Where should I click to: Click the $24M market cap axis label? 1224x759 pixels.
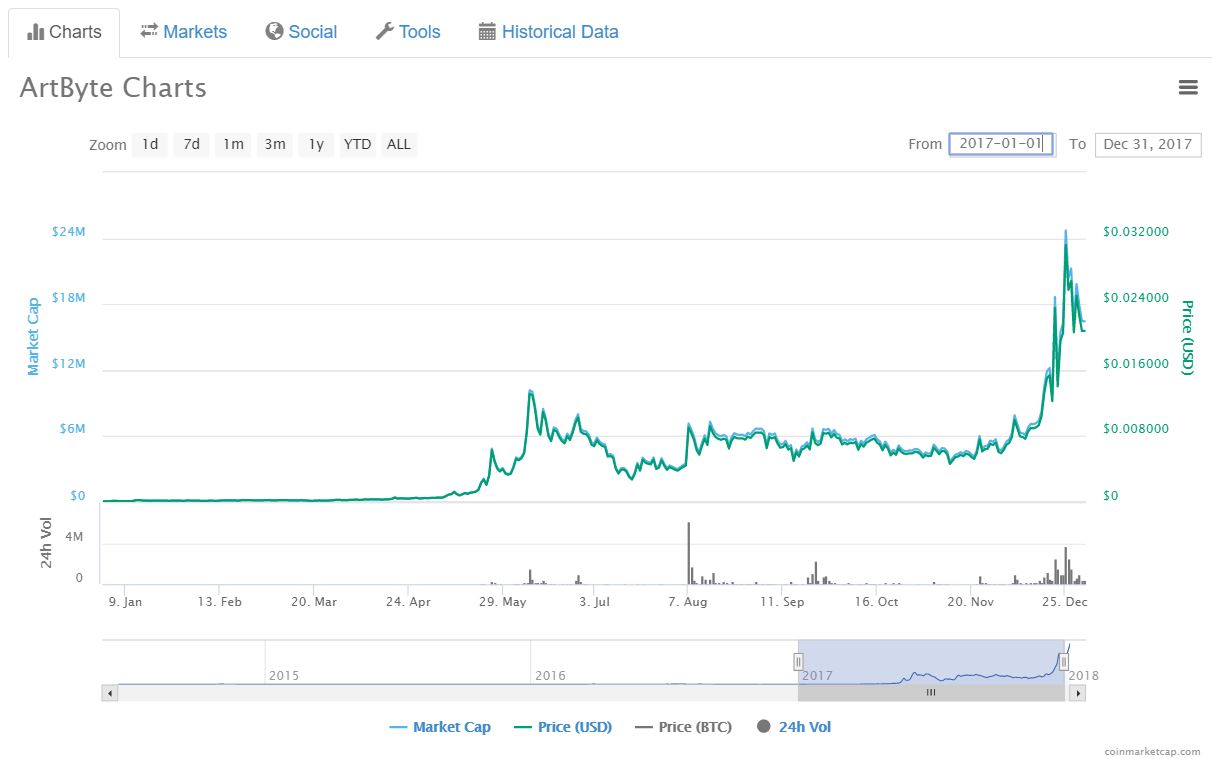coord(69,232)
